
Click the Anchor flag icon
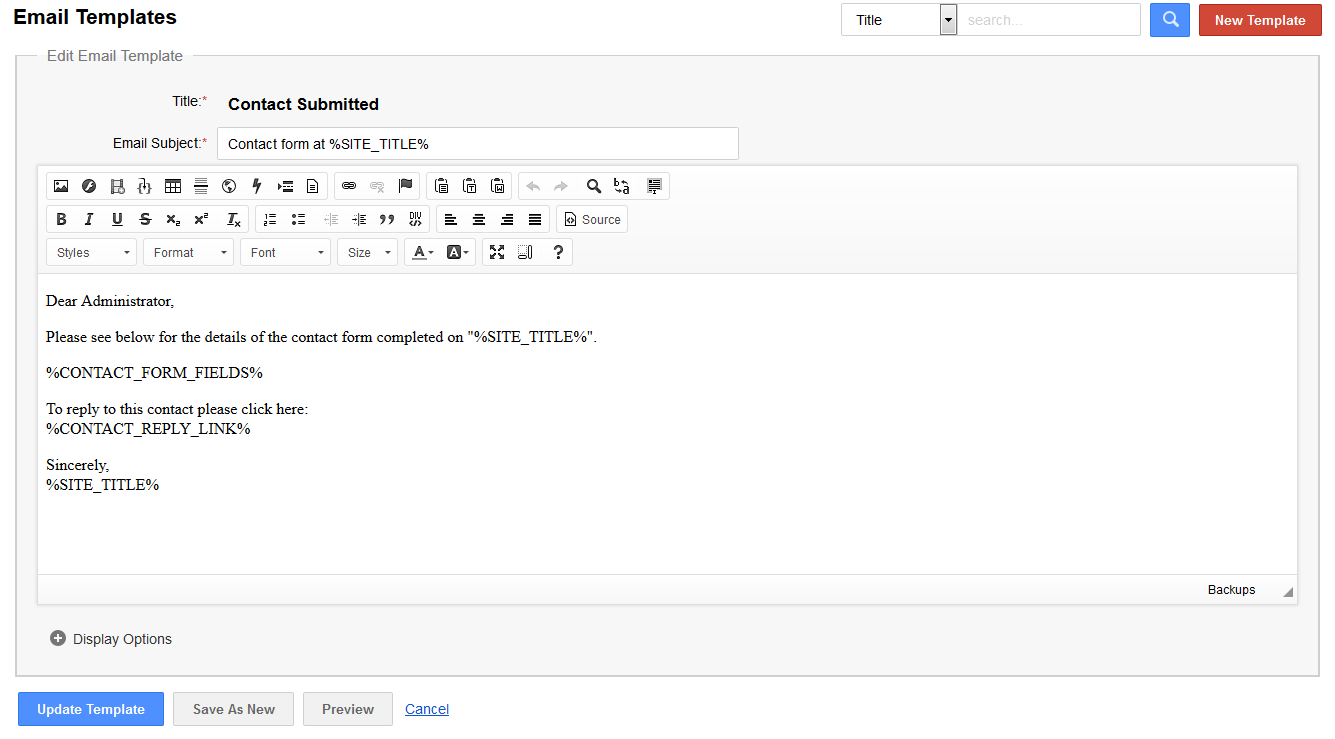pyautogui.click(x=405, y=186)
